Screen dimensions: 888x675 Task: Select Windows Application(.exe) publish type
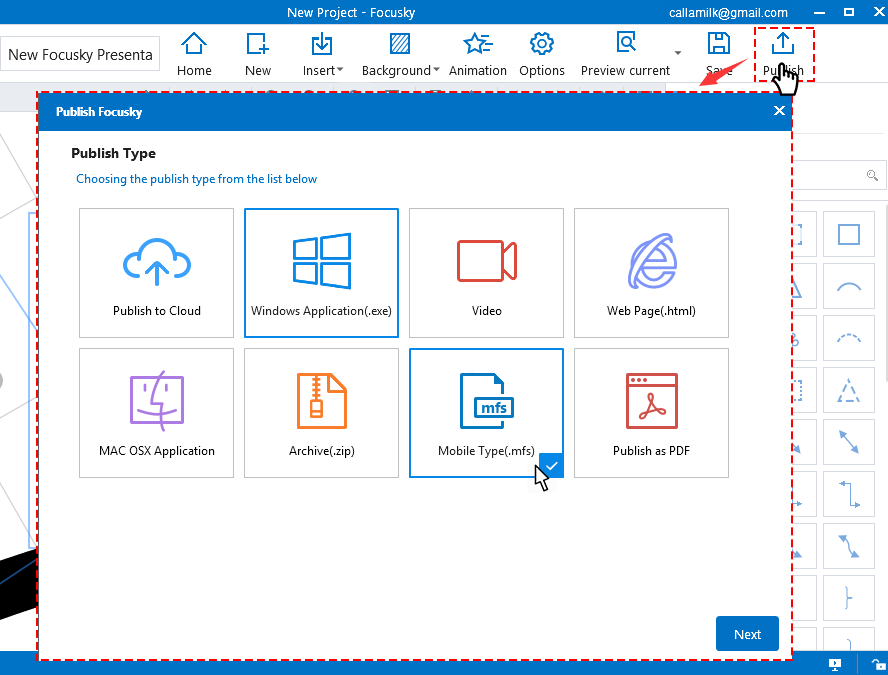click(x=321, y=273)
